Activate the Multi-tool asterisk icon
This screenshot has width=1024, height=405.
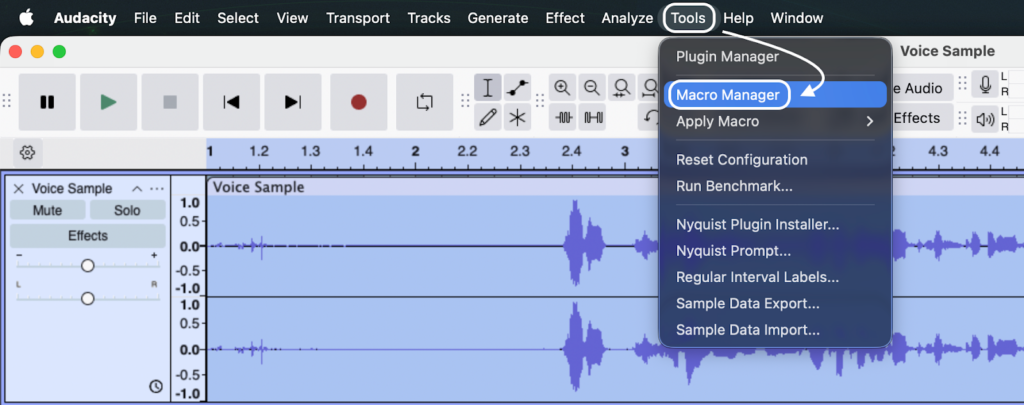pos(517,118)
